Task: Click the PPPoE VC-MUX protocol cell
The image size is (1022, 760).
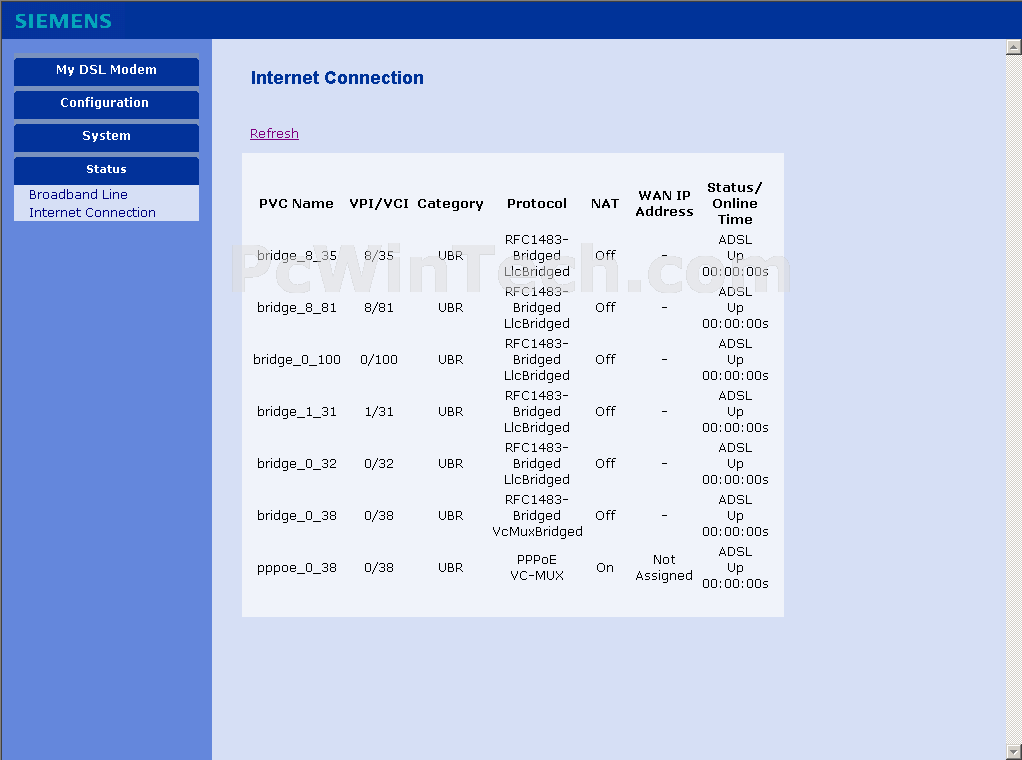Action: [x=537, y=568]
